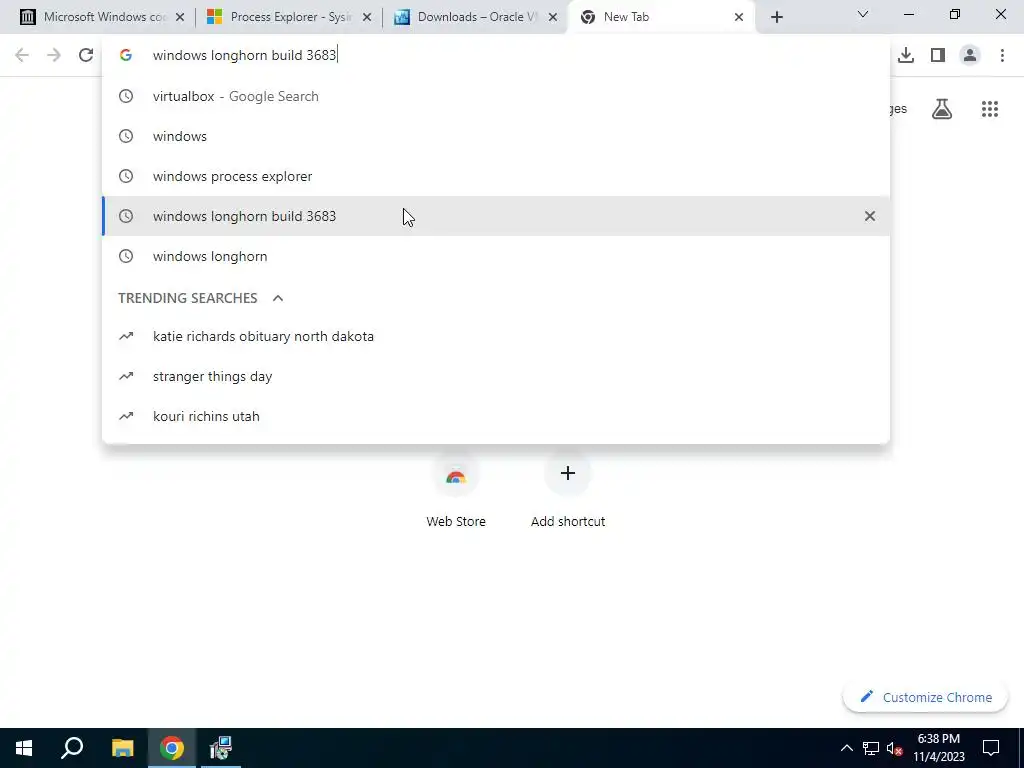
Task: Open the profile avatar menu
Action: 970,55
